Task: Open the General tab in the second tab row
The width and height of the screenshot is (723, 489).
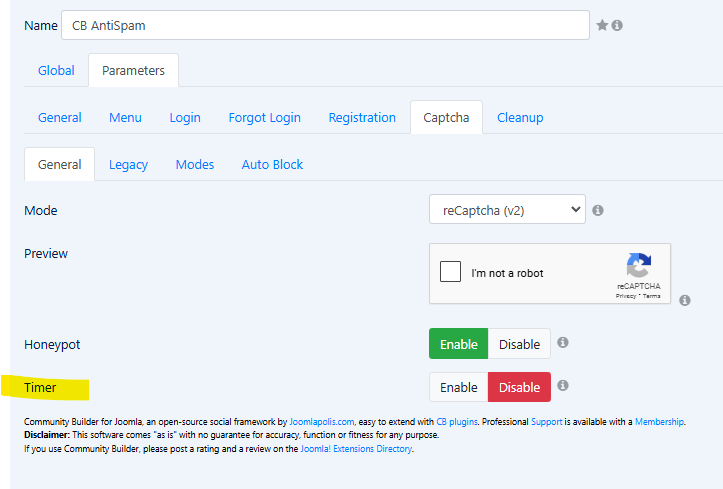Action: pyautogui.click(x=59, y=118)
